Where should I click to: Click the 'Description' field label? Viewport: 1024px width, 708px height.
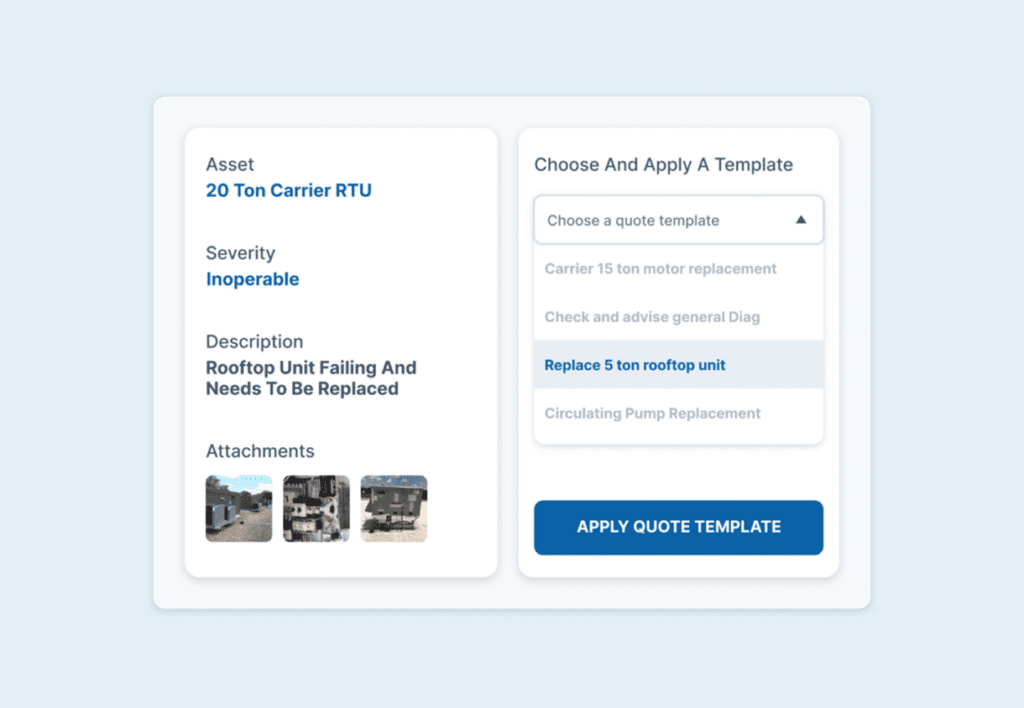click(254, 341)
